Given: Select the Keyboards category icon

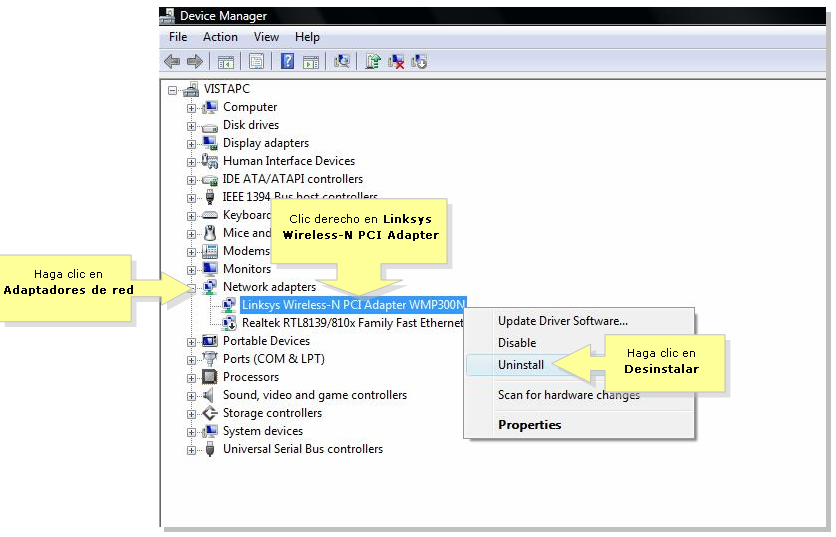Looking at the screenshot, I should pos(210,215).
